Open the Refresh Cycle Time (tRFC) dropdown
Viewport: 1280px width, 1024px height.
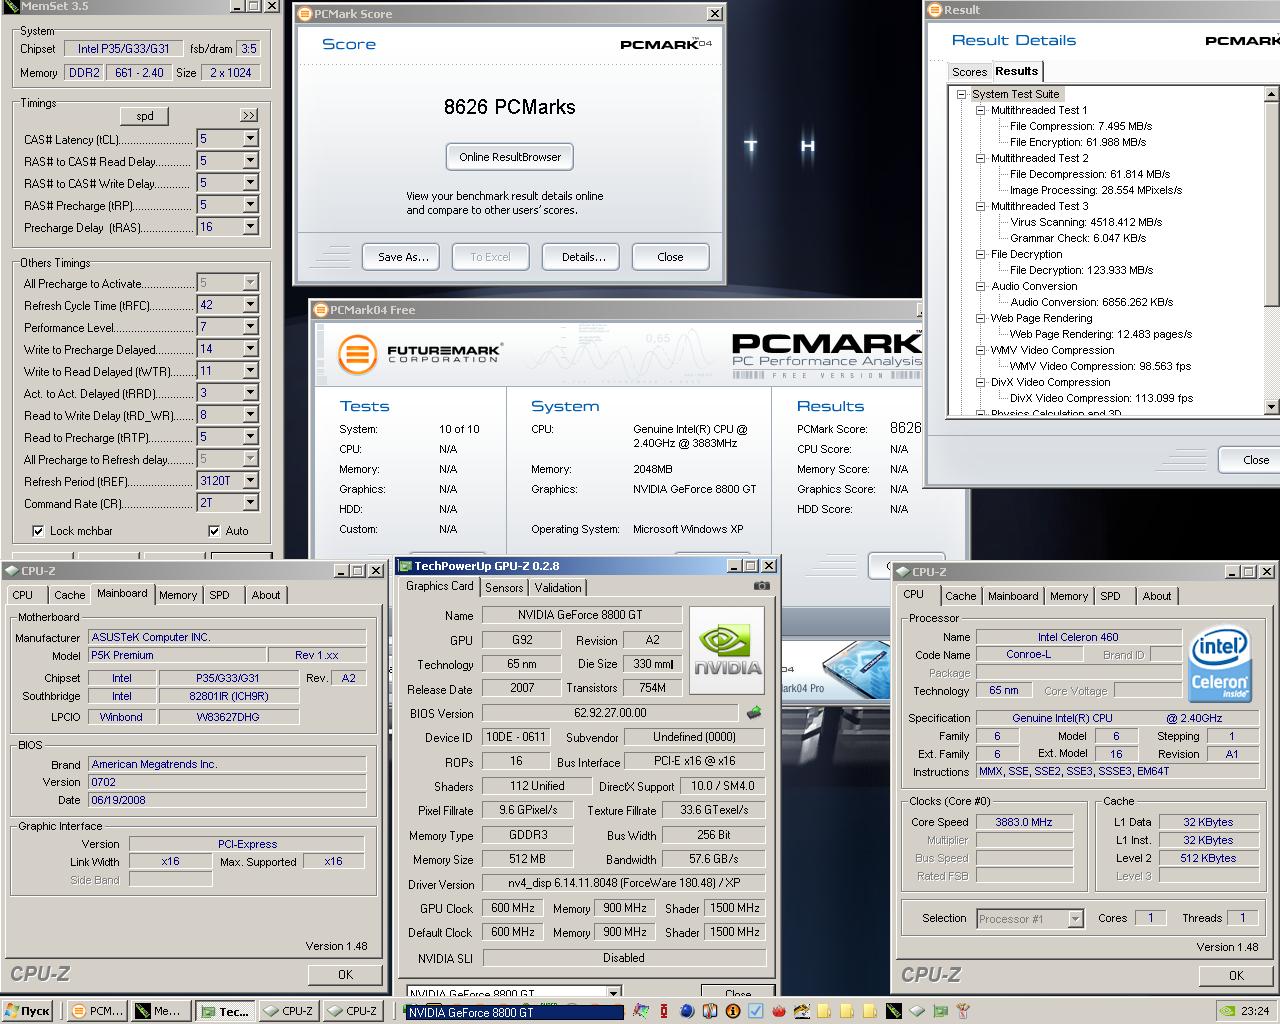pos(250,305)
